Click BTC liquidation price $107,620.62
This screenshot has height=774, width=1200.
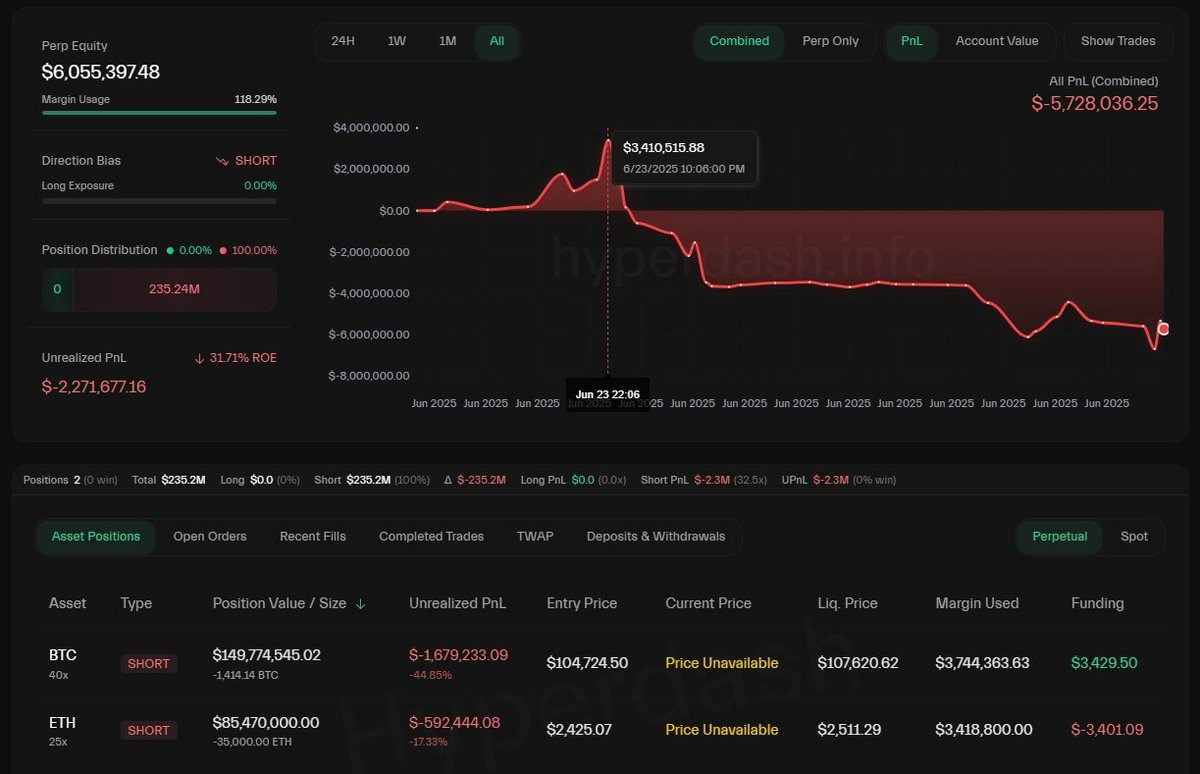pyautogui.click(x=858, y=663)
